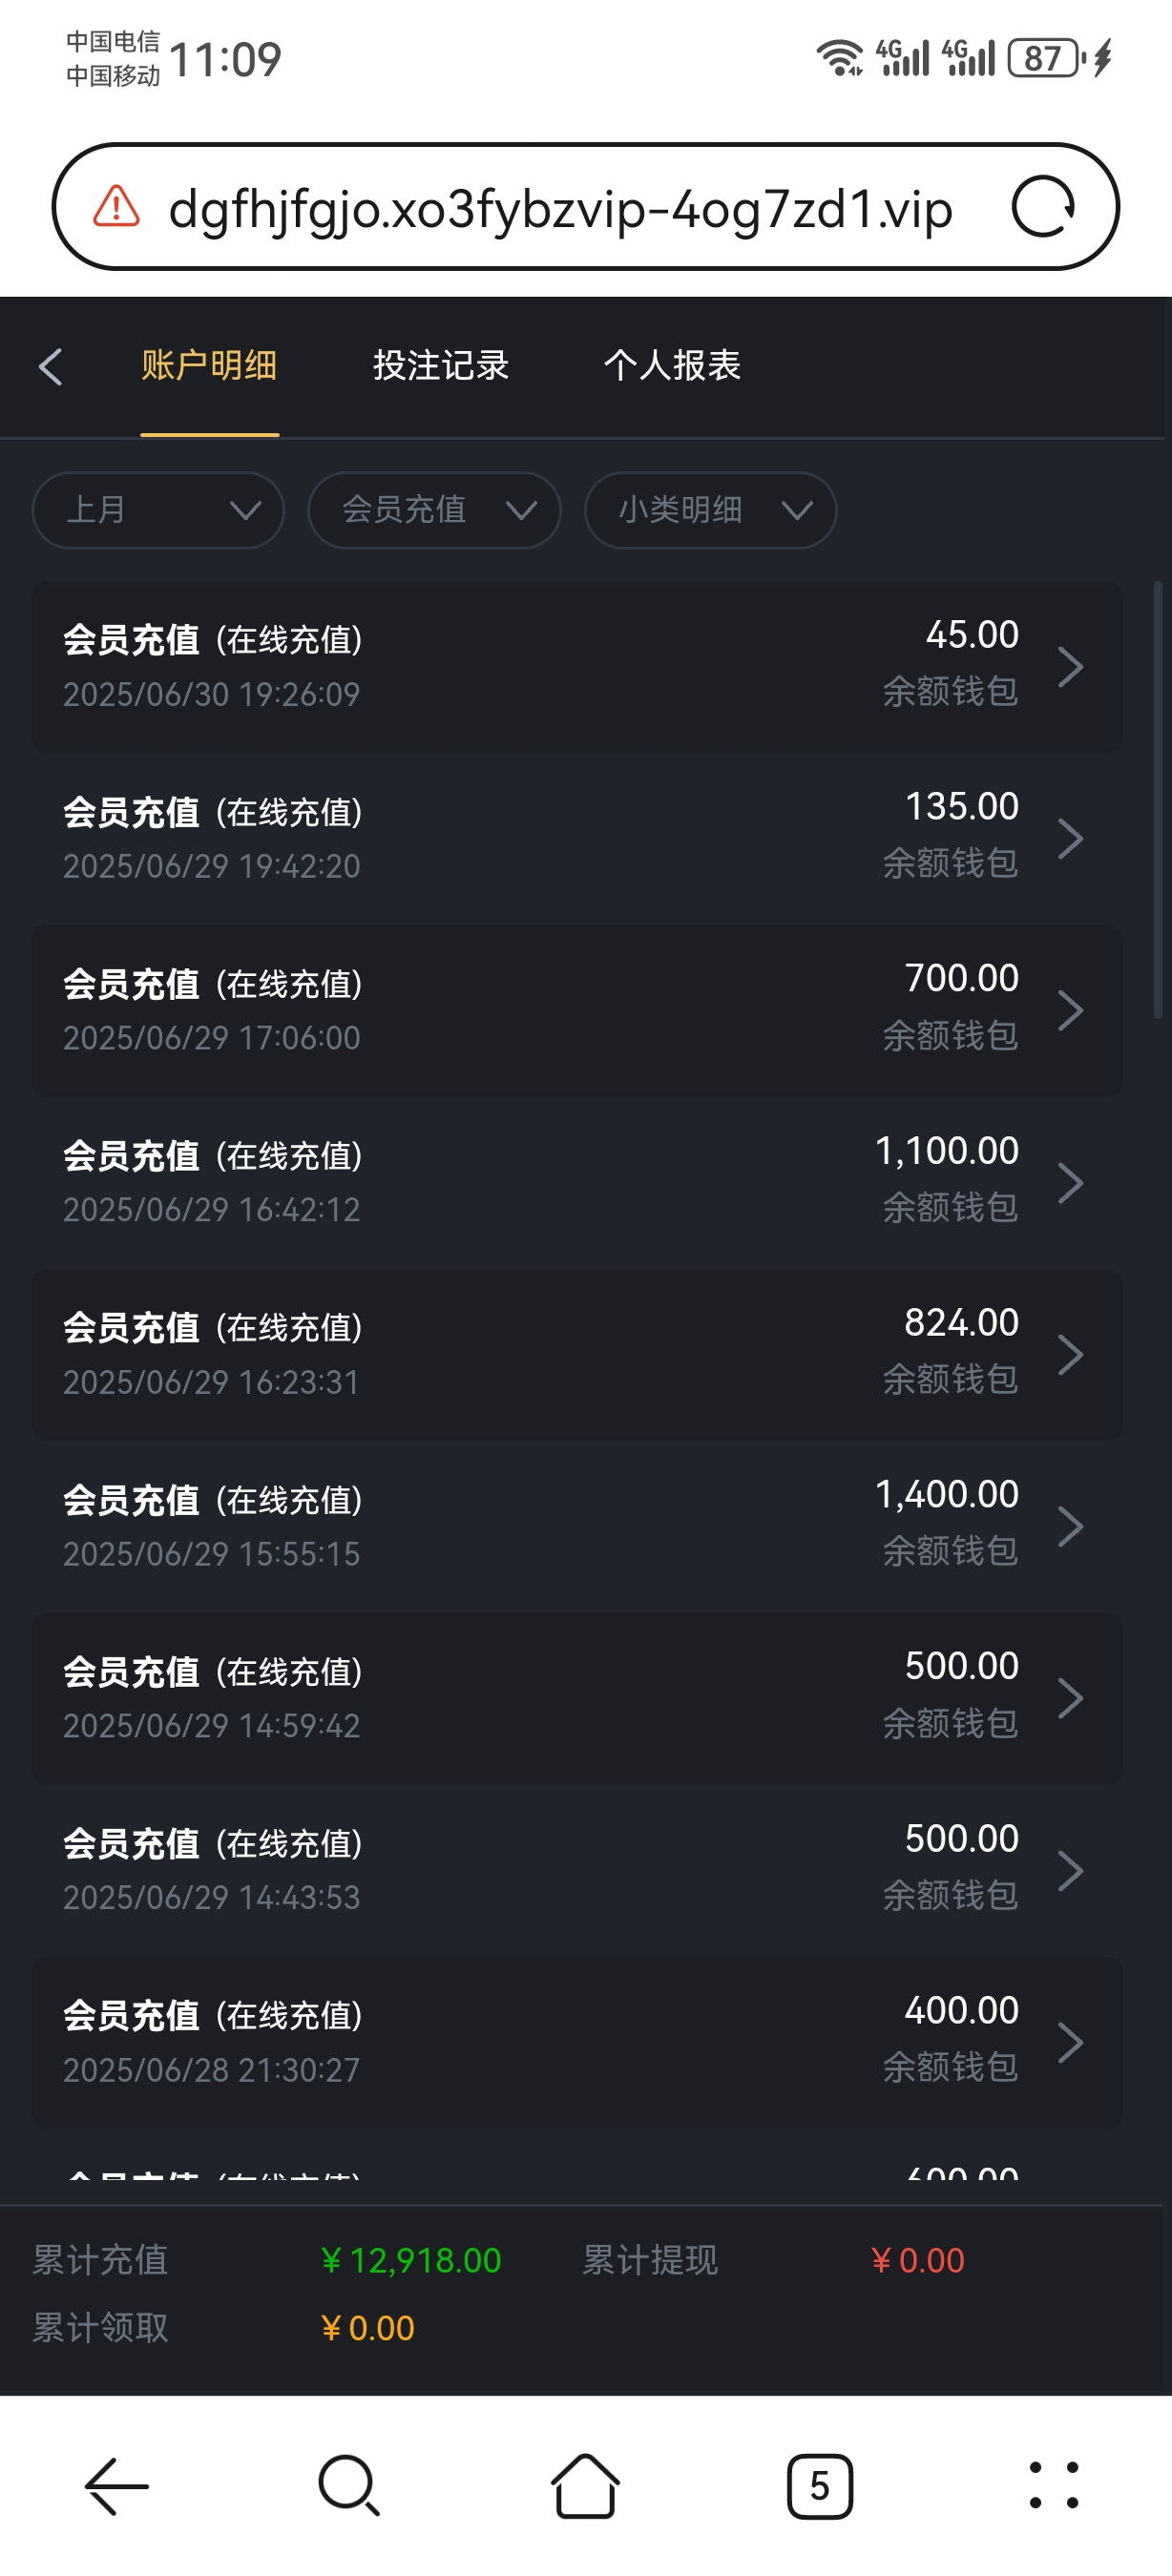The width and height of the screenshot is (1172, 2576).
Task: Expand chevron of the 1,400.00 recharge entry
Action: (1070, 1527)
